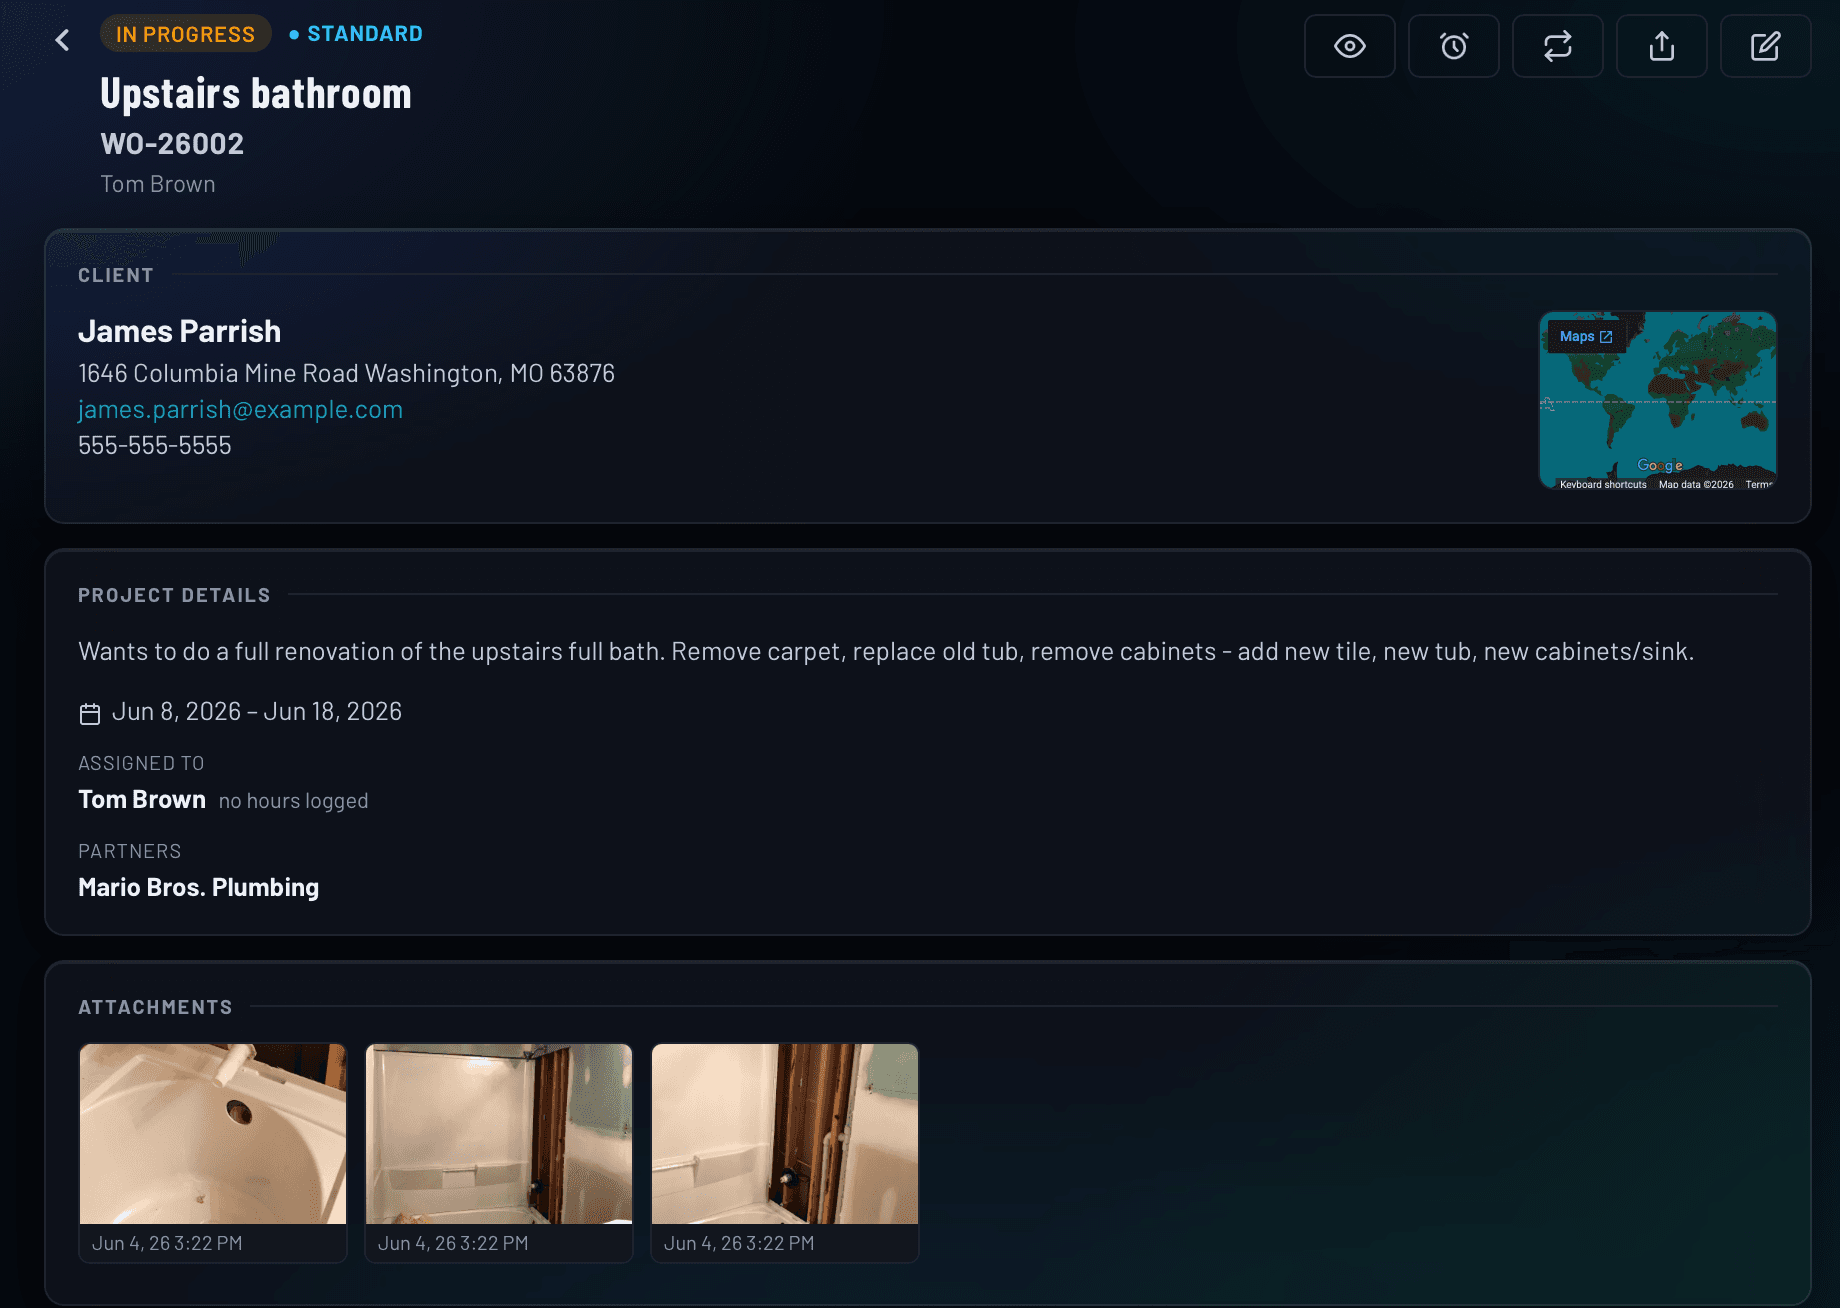
Task: Open the third attachment photo
Action: click(785, 1134)
